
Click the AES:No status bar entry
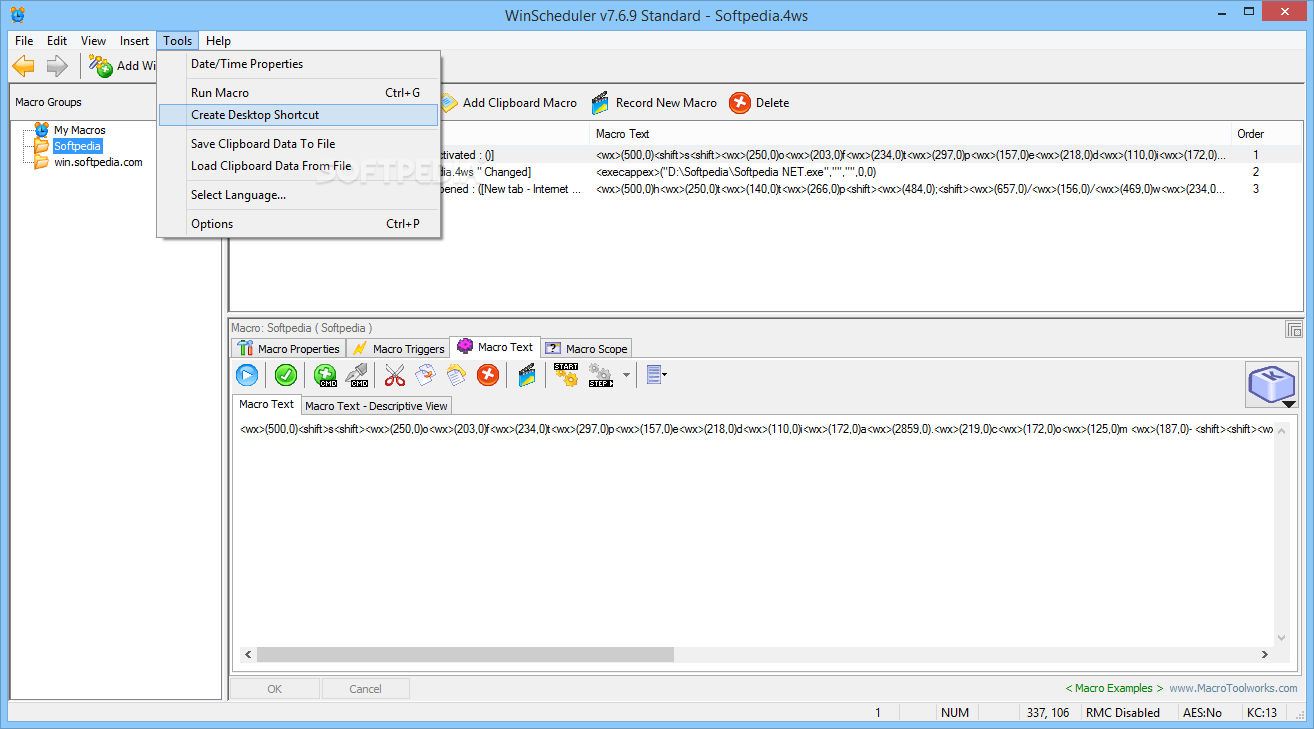[x=1203, y=713]
